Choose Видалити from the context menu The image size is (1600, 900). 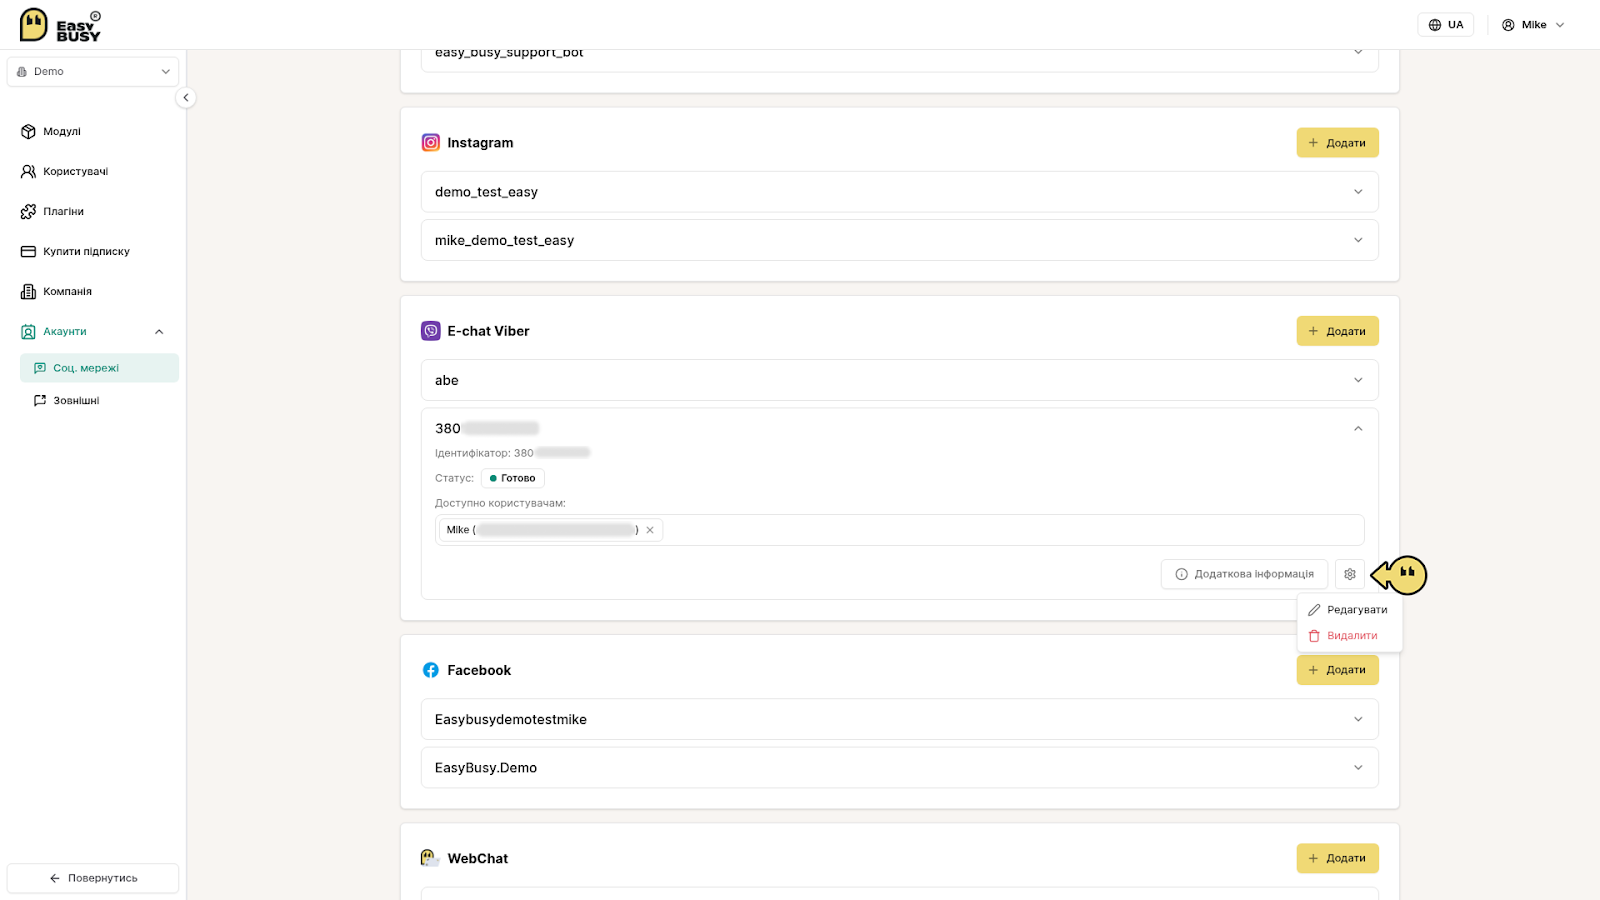point(1349,636)
